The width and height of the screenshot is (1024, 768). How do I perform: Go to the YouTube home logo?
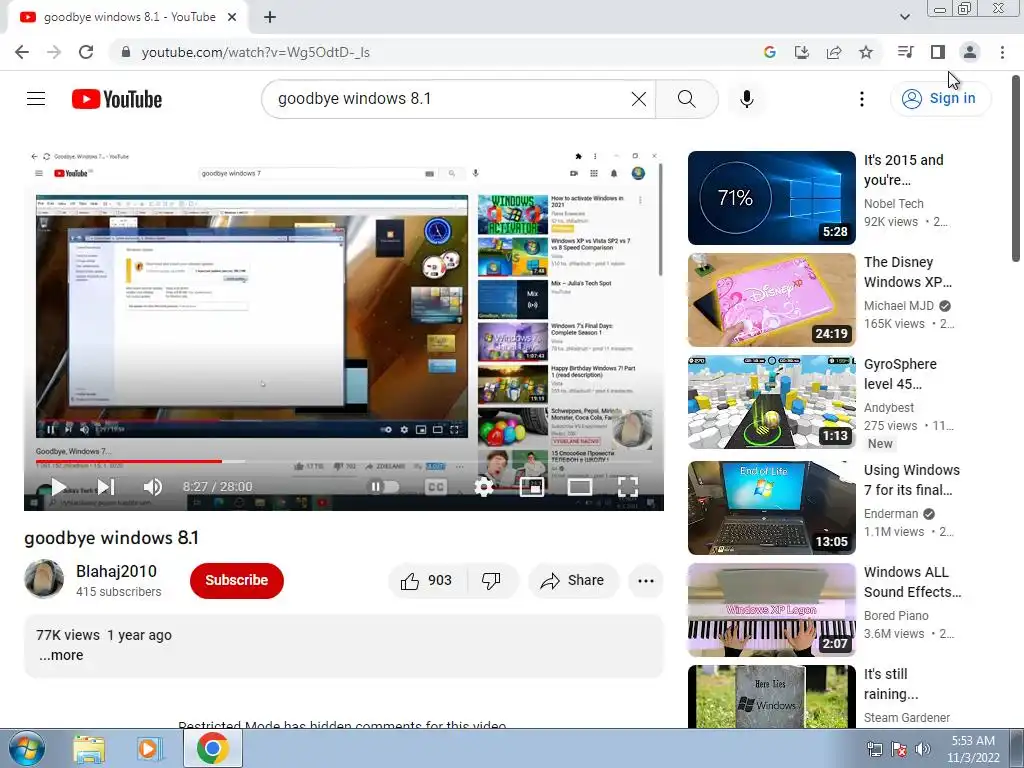117,99
